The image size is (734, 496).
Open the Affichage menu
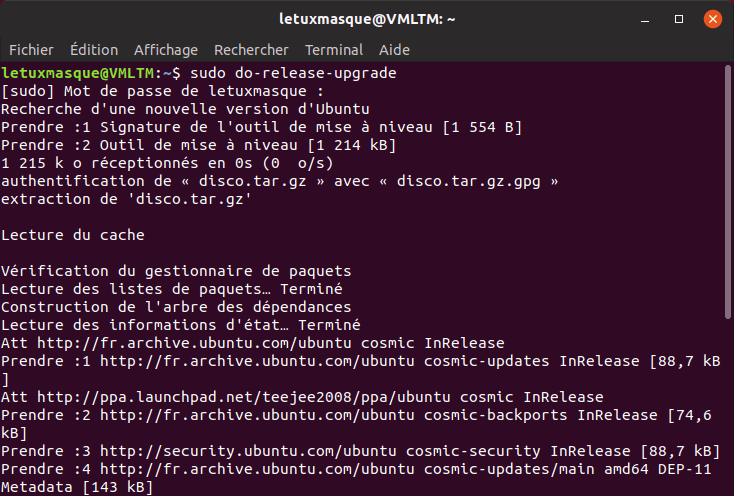pos(166,50)
